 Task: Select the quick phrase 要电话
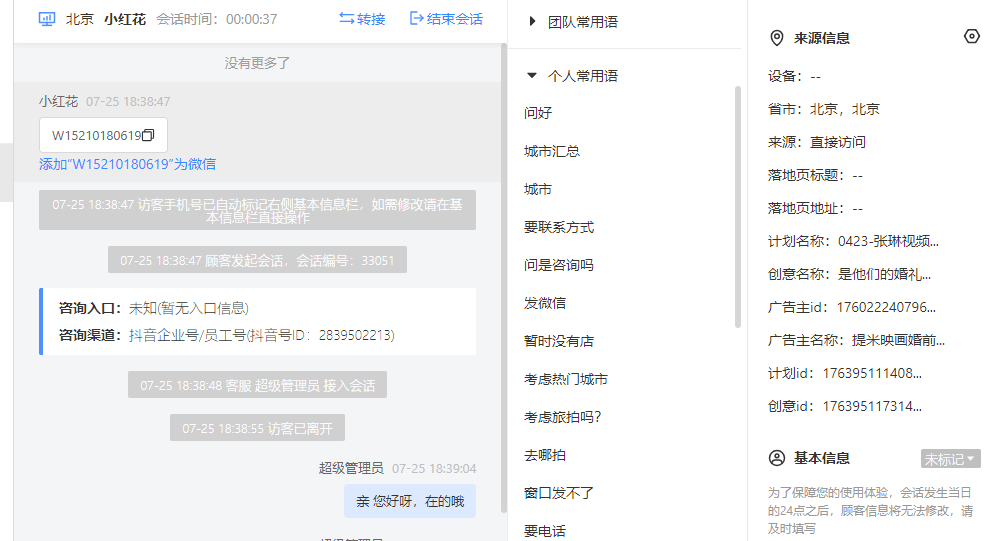coord(544,531)
